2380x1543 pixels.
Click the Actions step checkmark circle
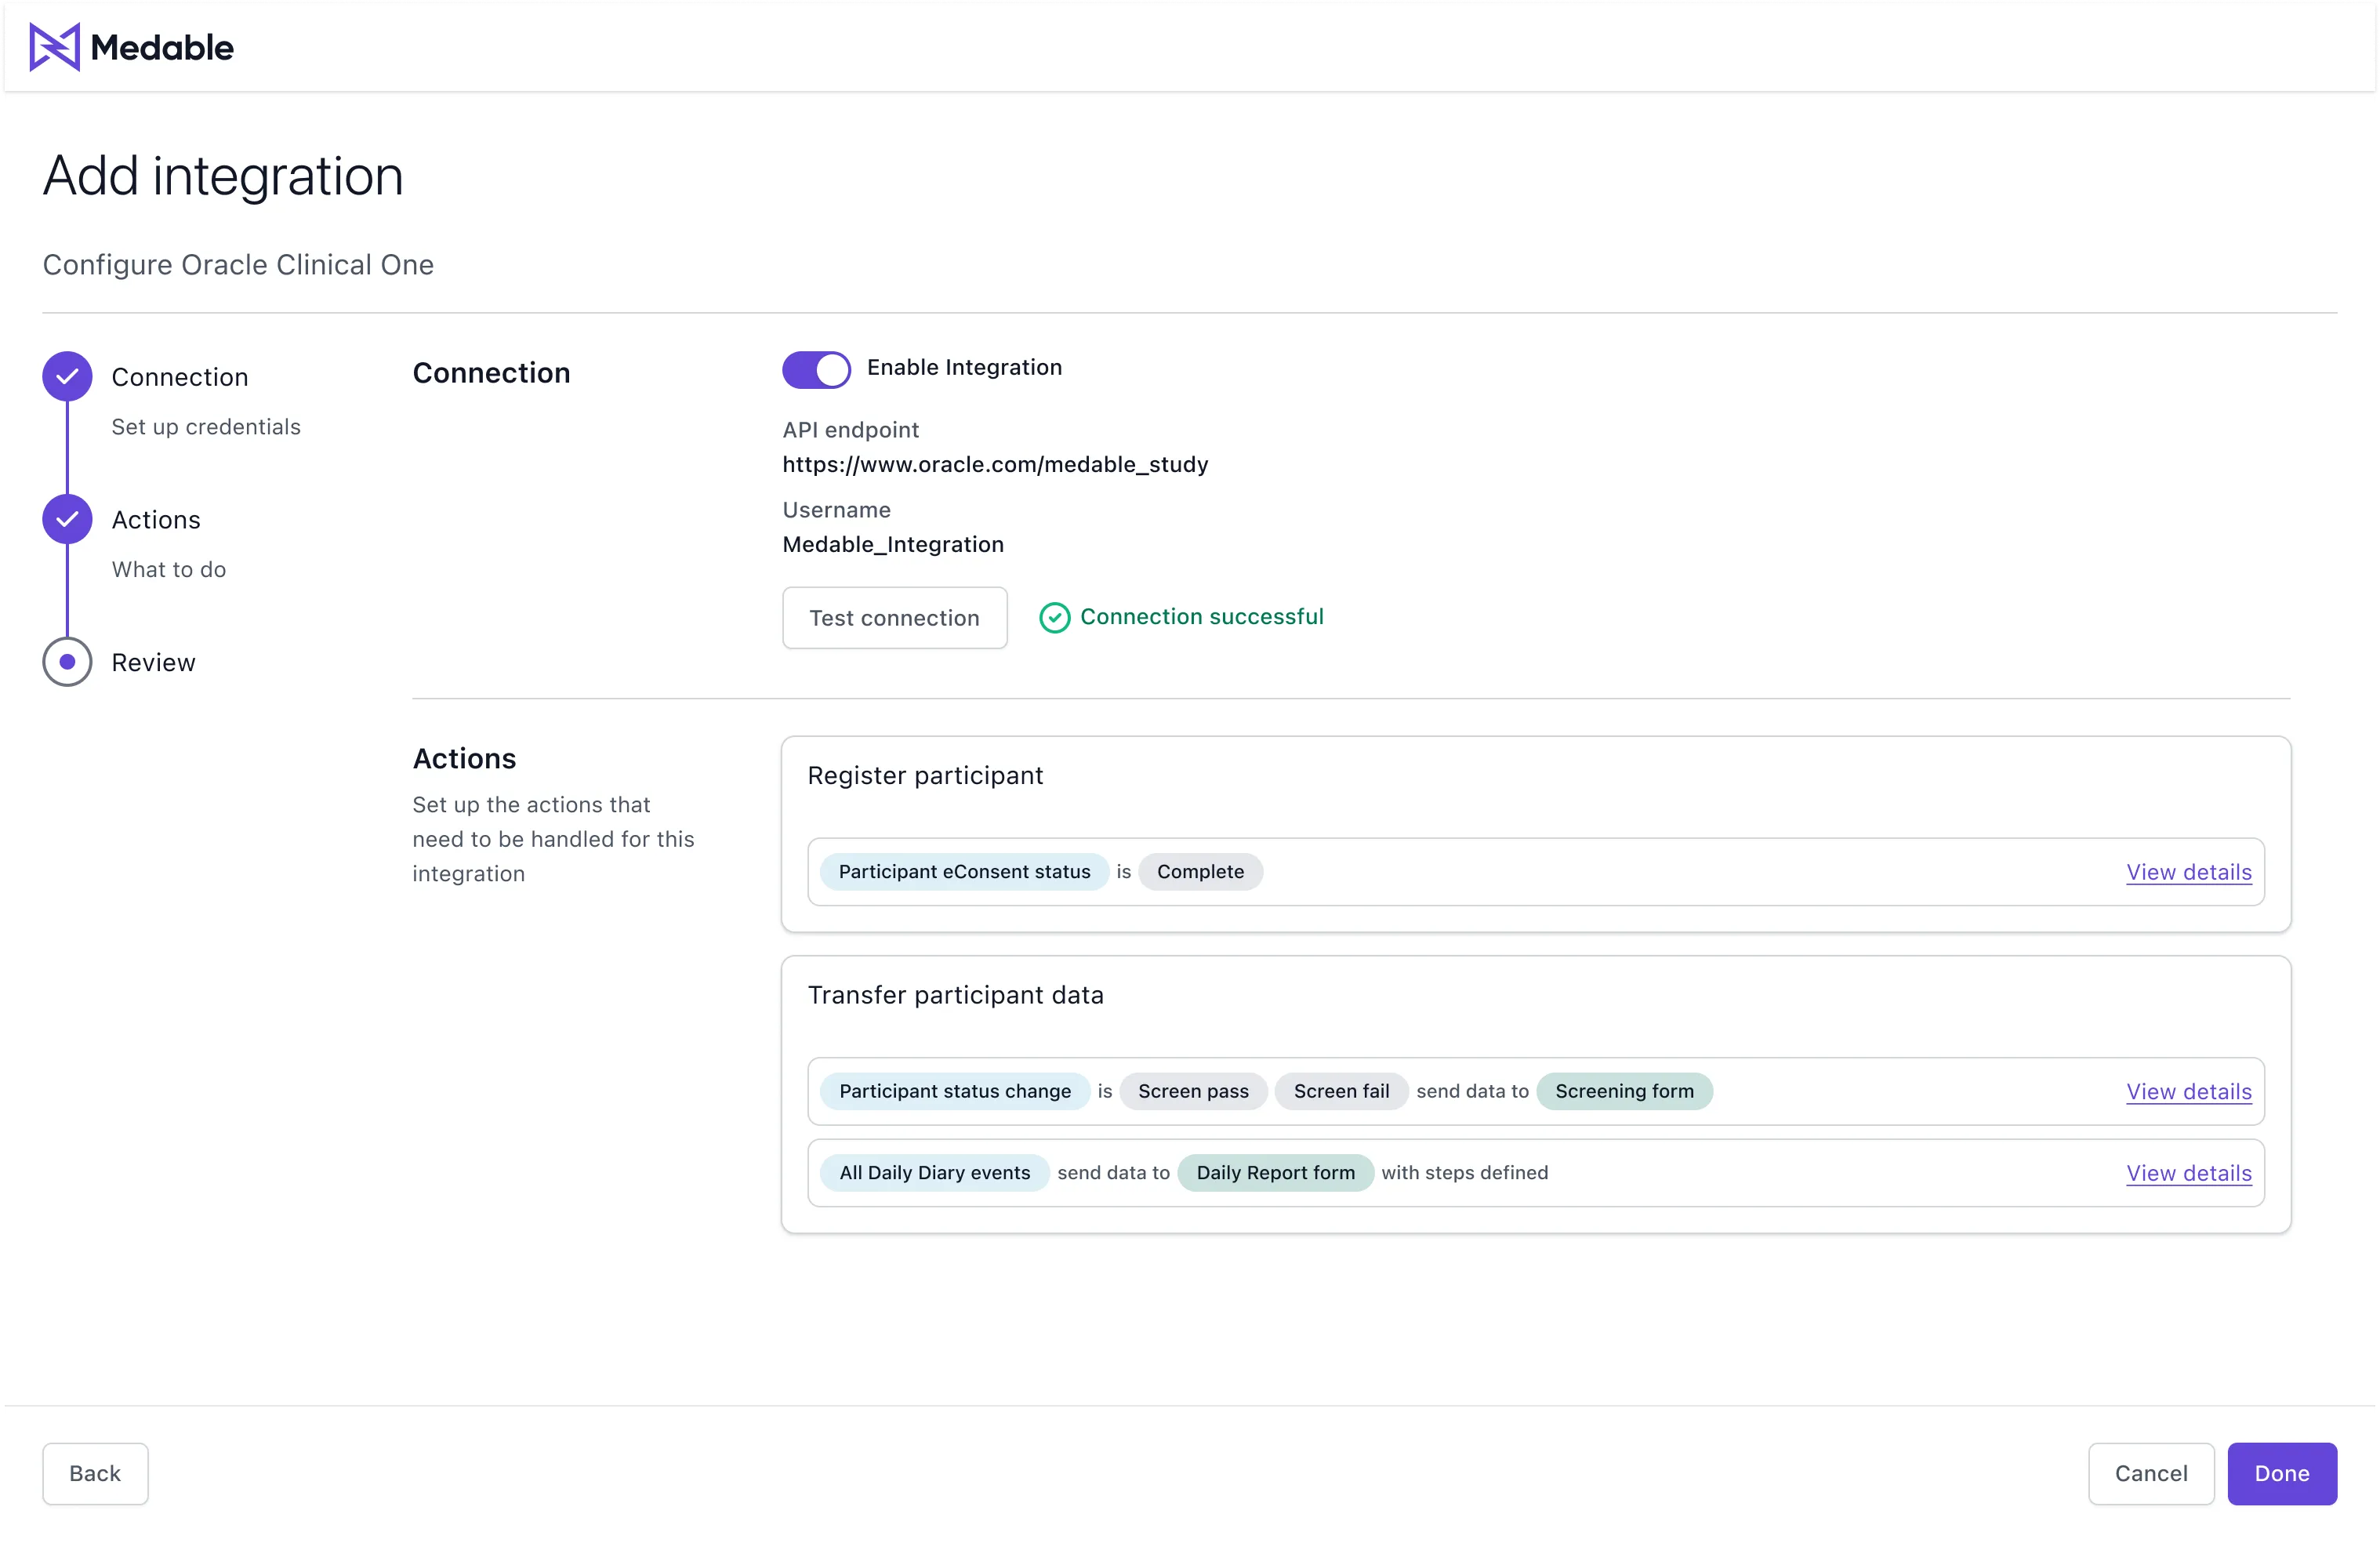[x=67, y=519]
